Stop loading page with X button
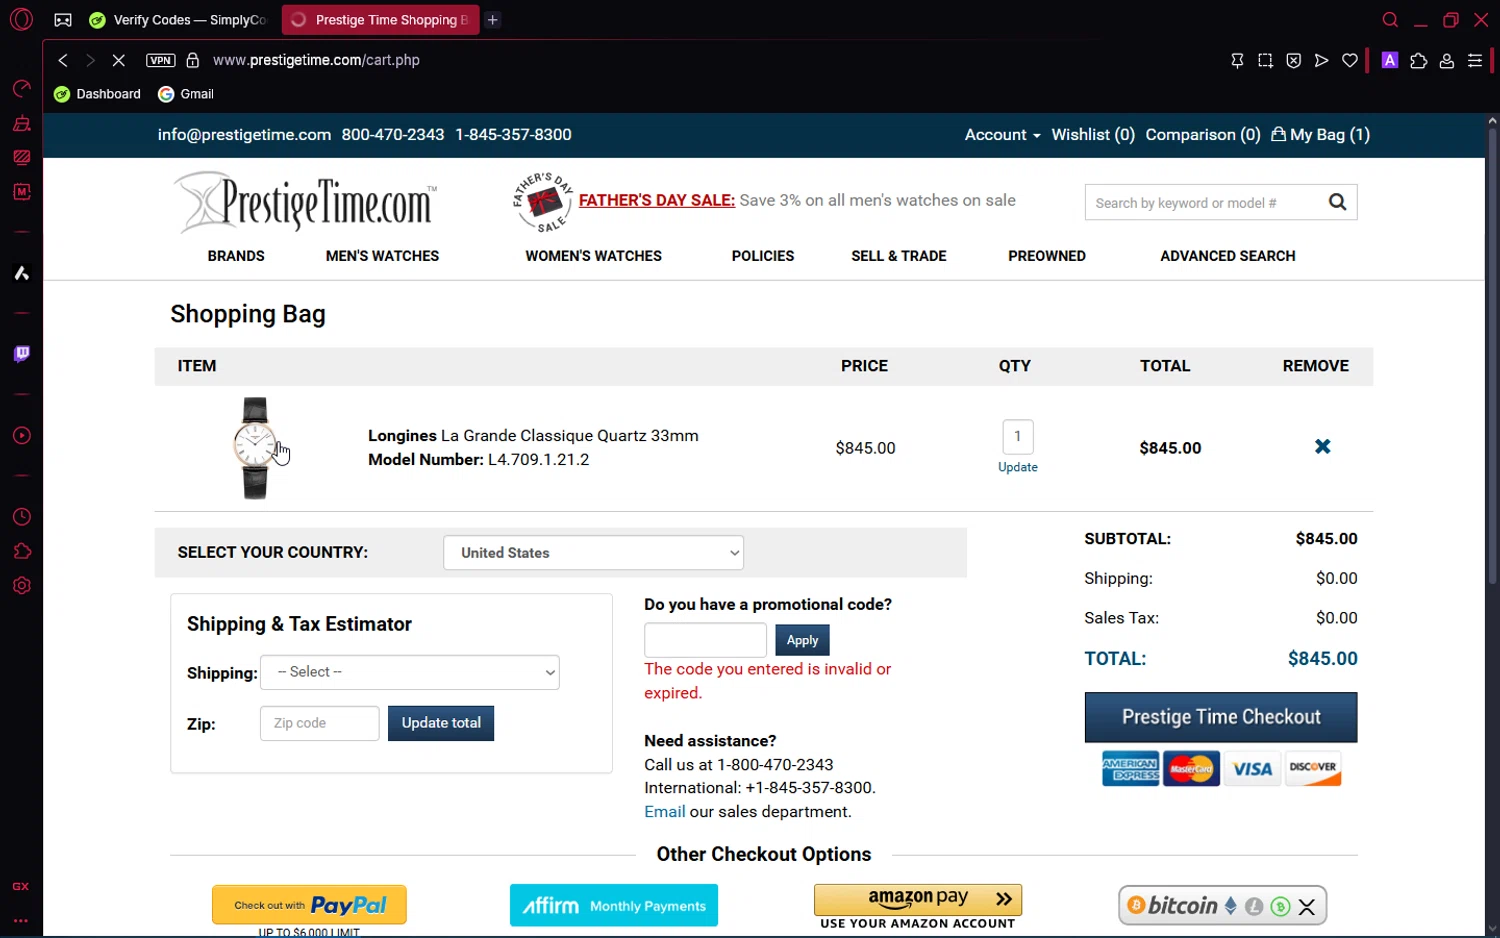Viewport: 1500px width, 938px height. [118, 60]
